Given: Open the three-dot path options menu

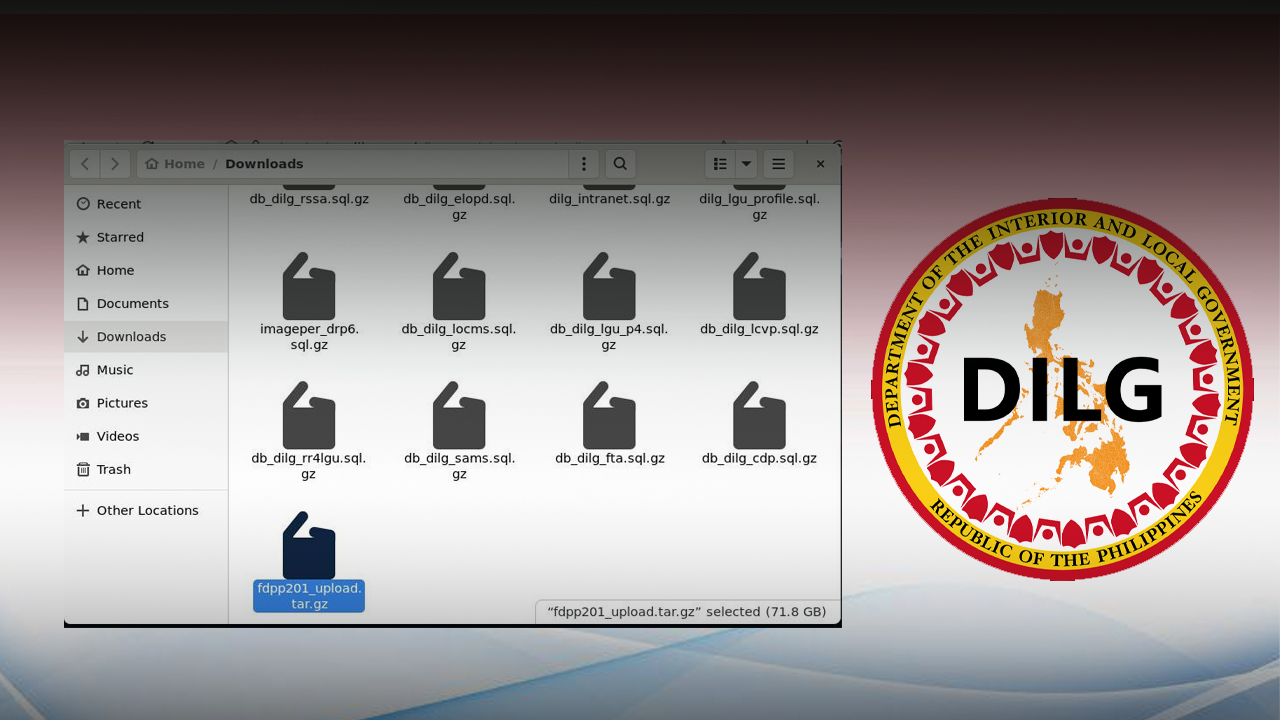Looking at the screenshot, I should pos(584,164).
